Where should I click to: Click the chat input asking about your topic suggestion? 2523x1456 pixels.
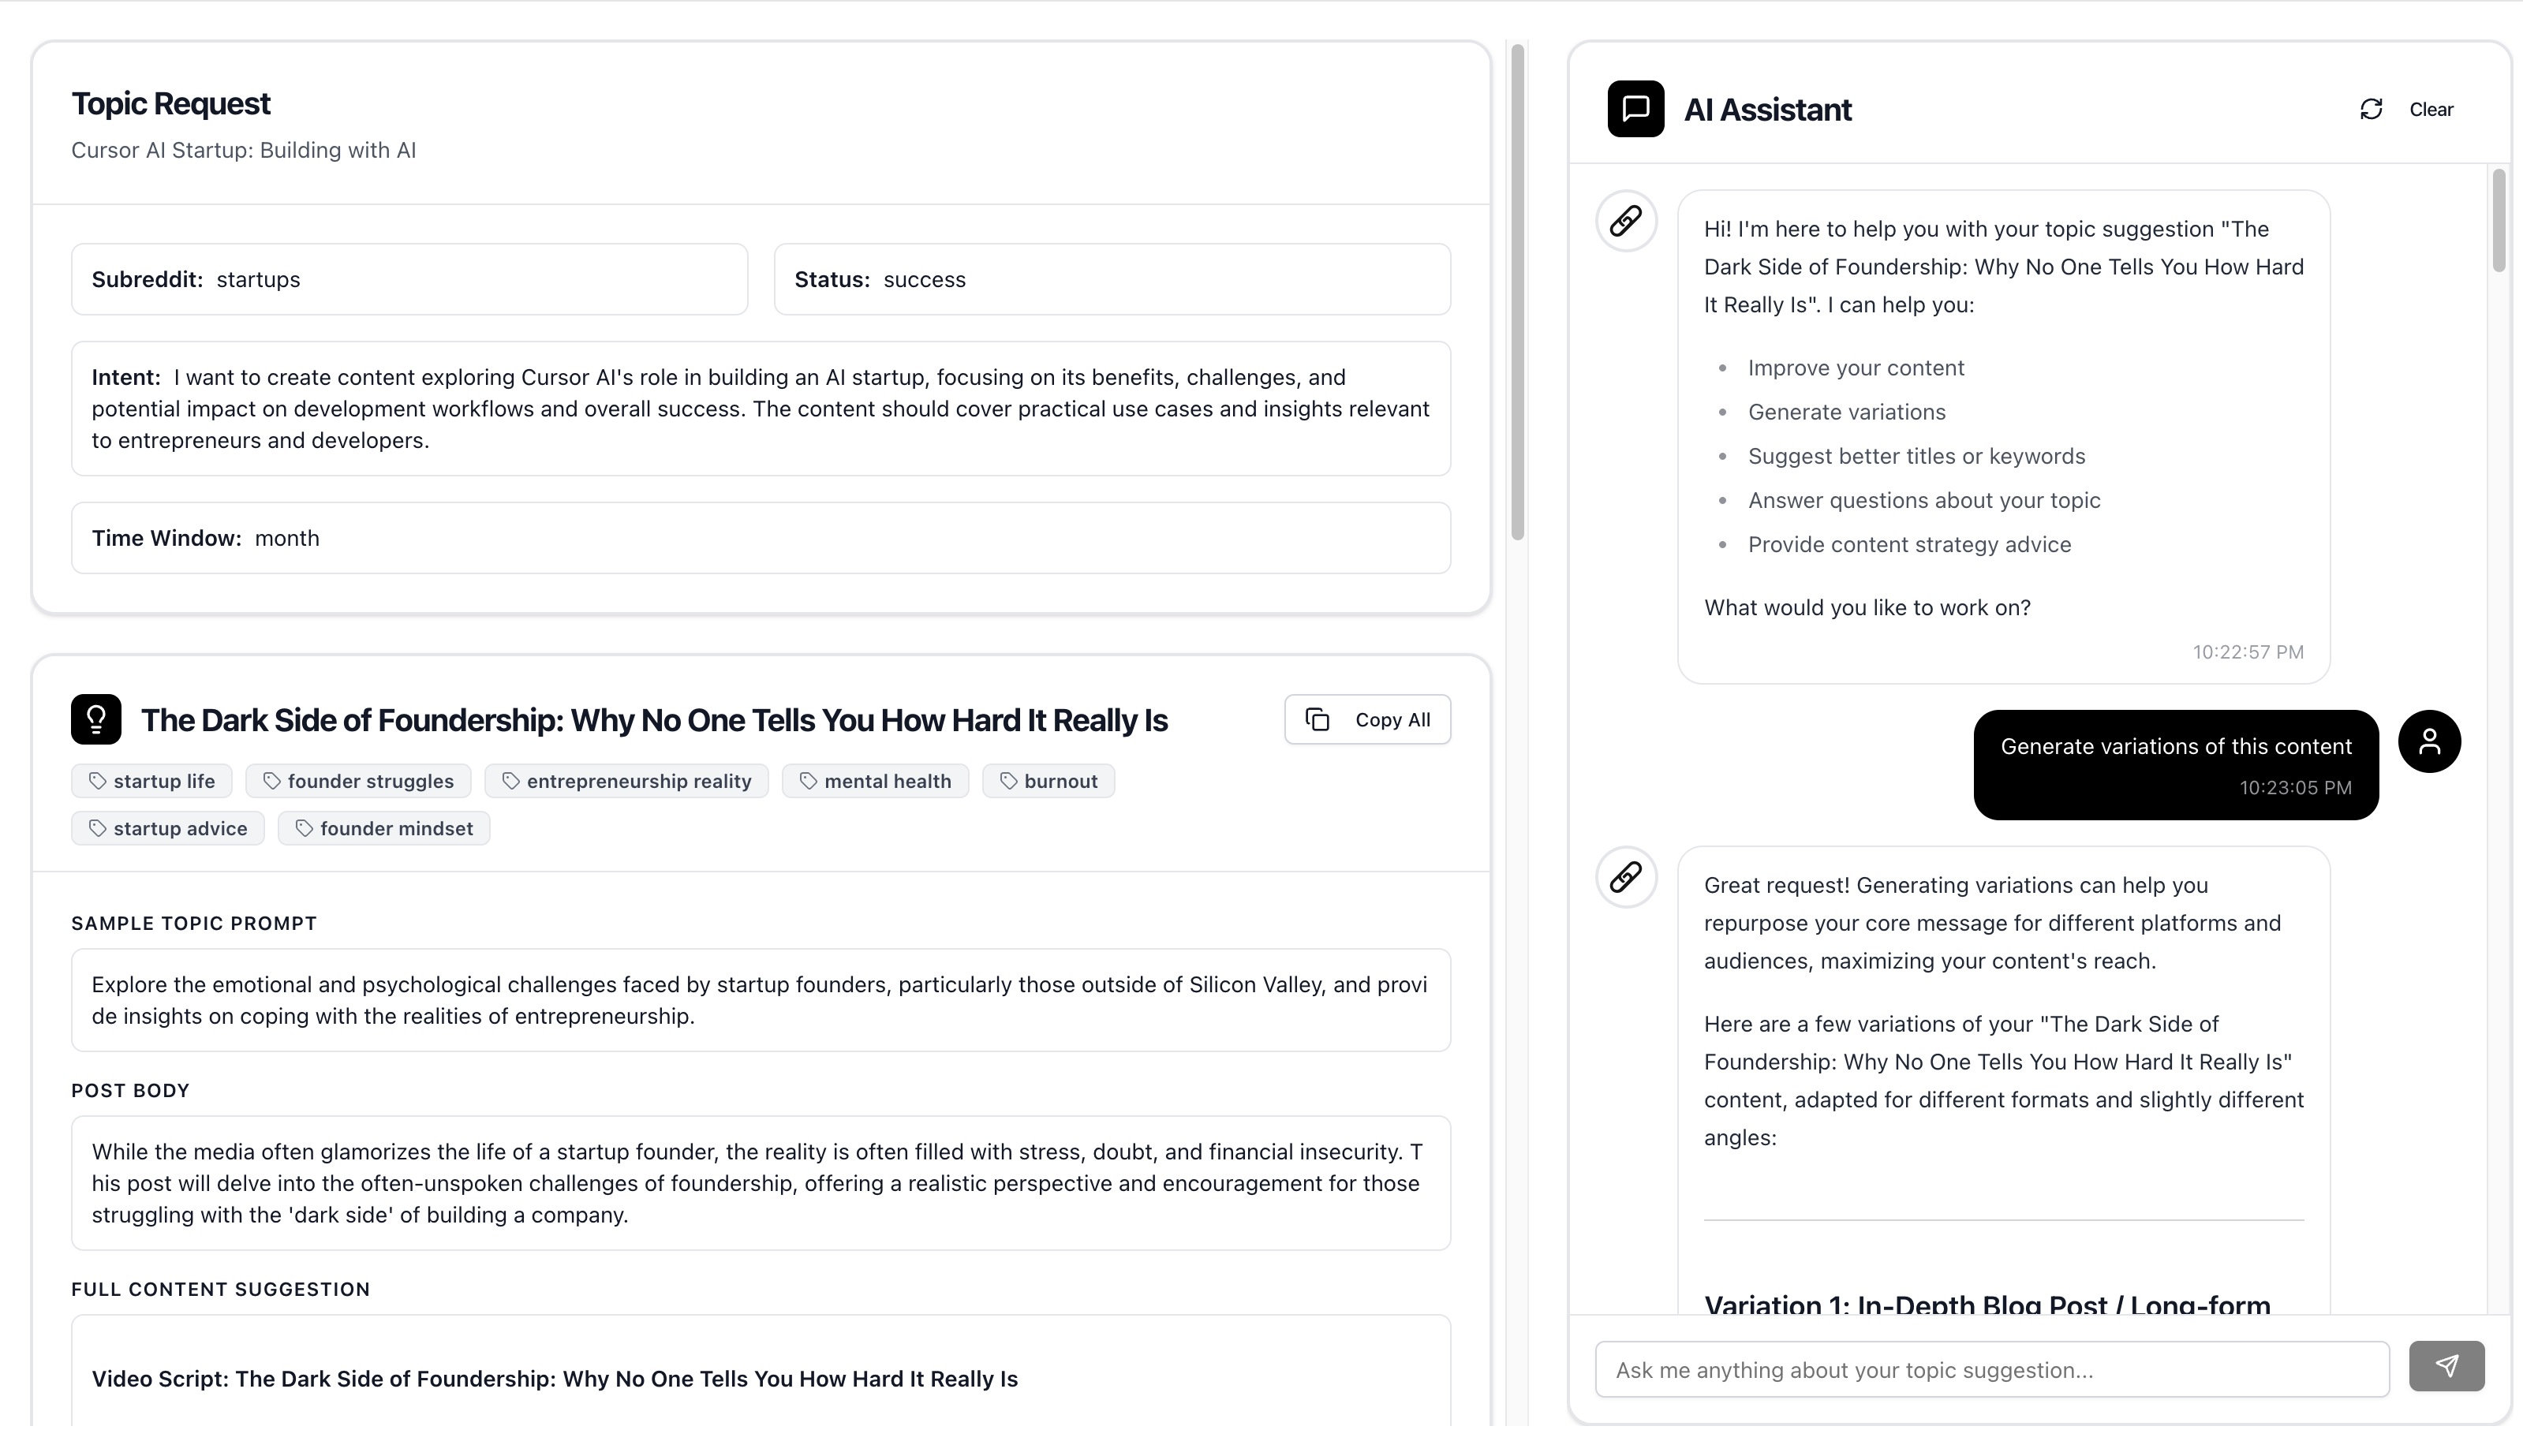coord(1990,1369)
